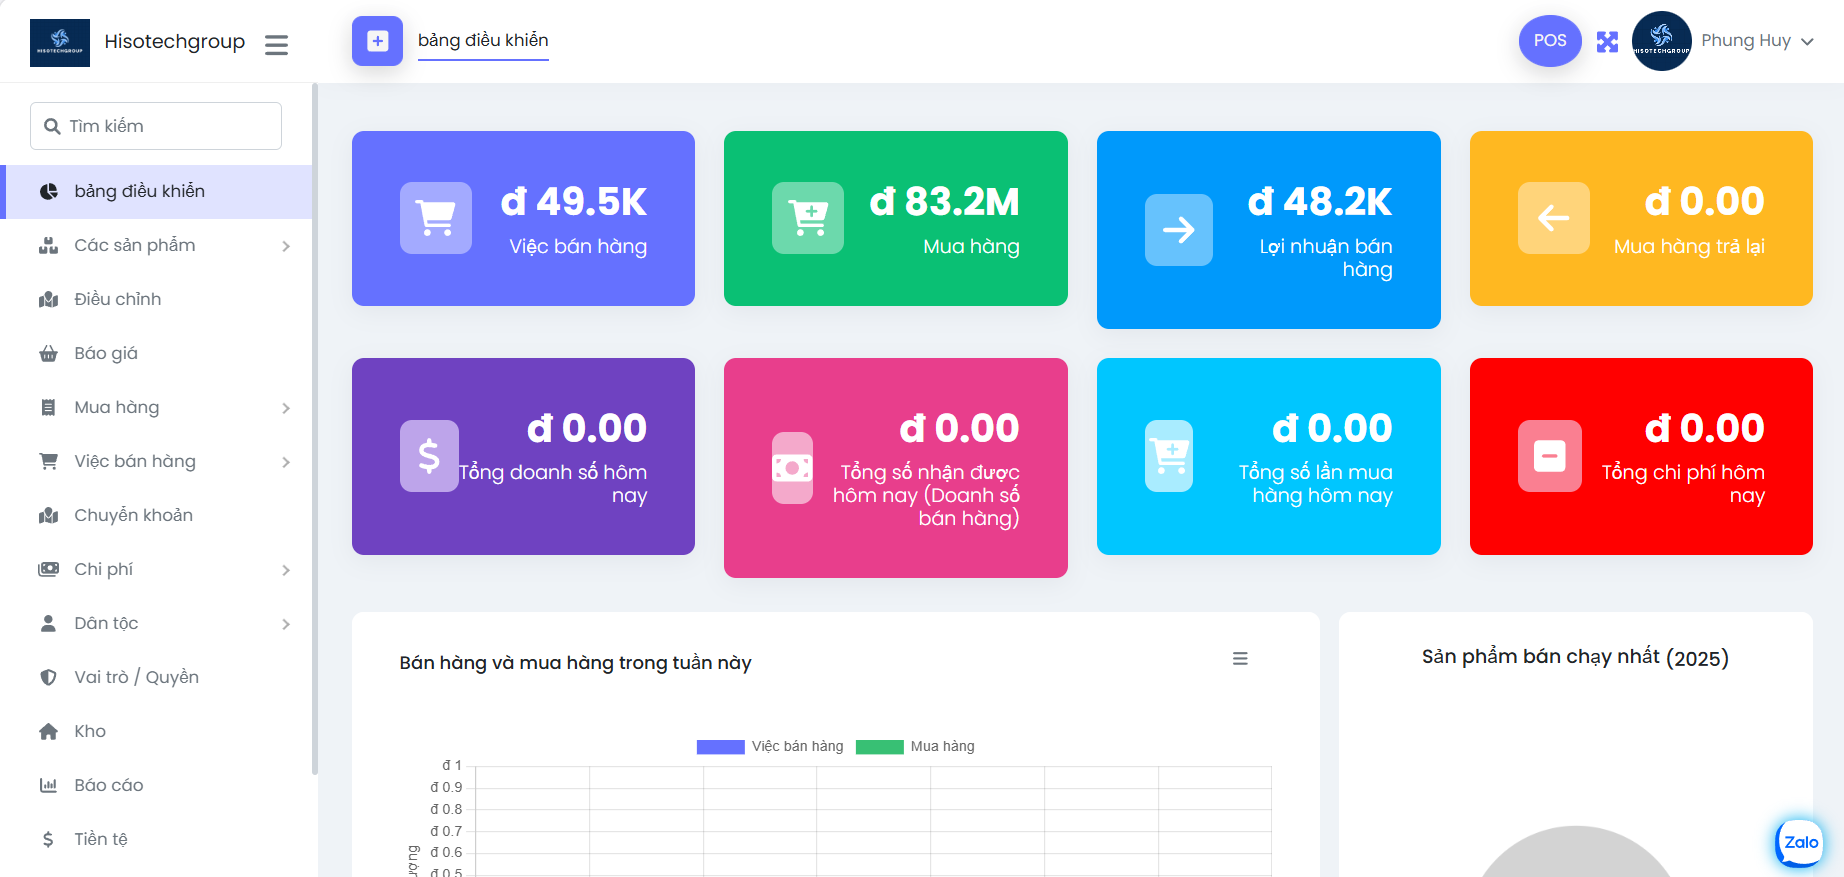
Task: Click the fullscreen toggle icon
Action: (x=1607, y=42)
